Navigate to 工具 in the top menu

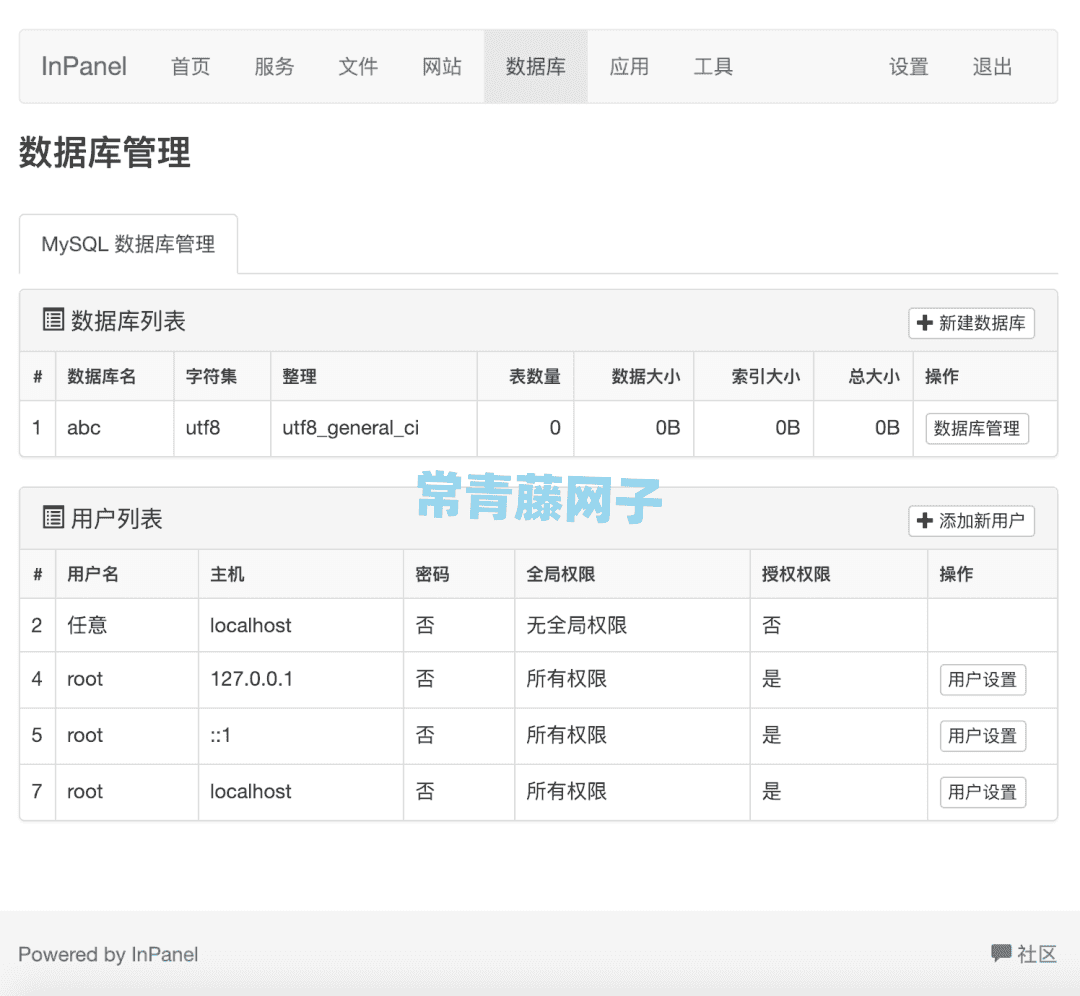click(x=713, y=66)
